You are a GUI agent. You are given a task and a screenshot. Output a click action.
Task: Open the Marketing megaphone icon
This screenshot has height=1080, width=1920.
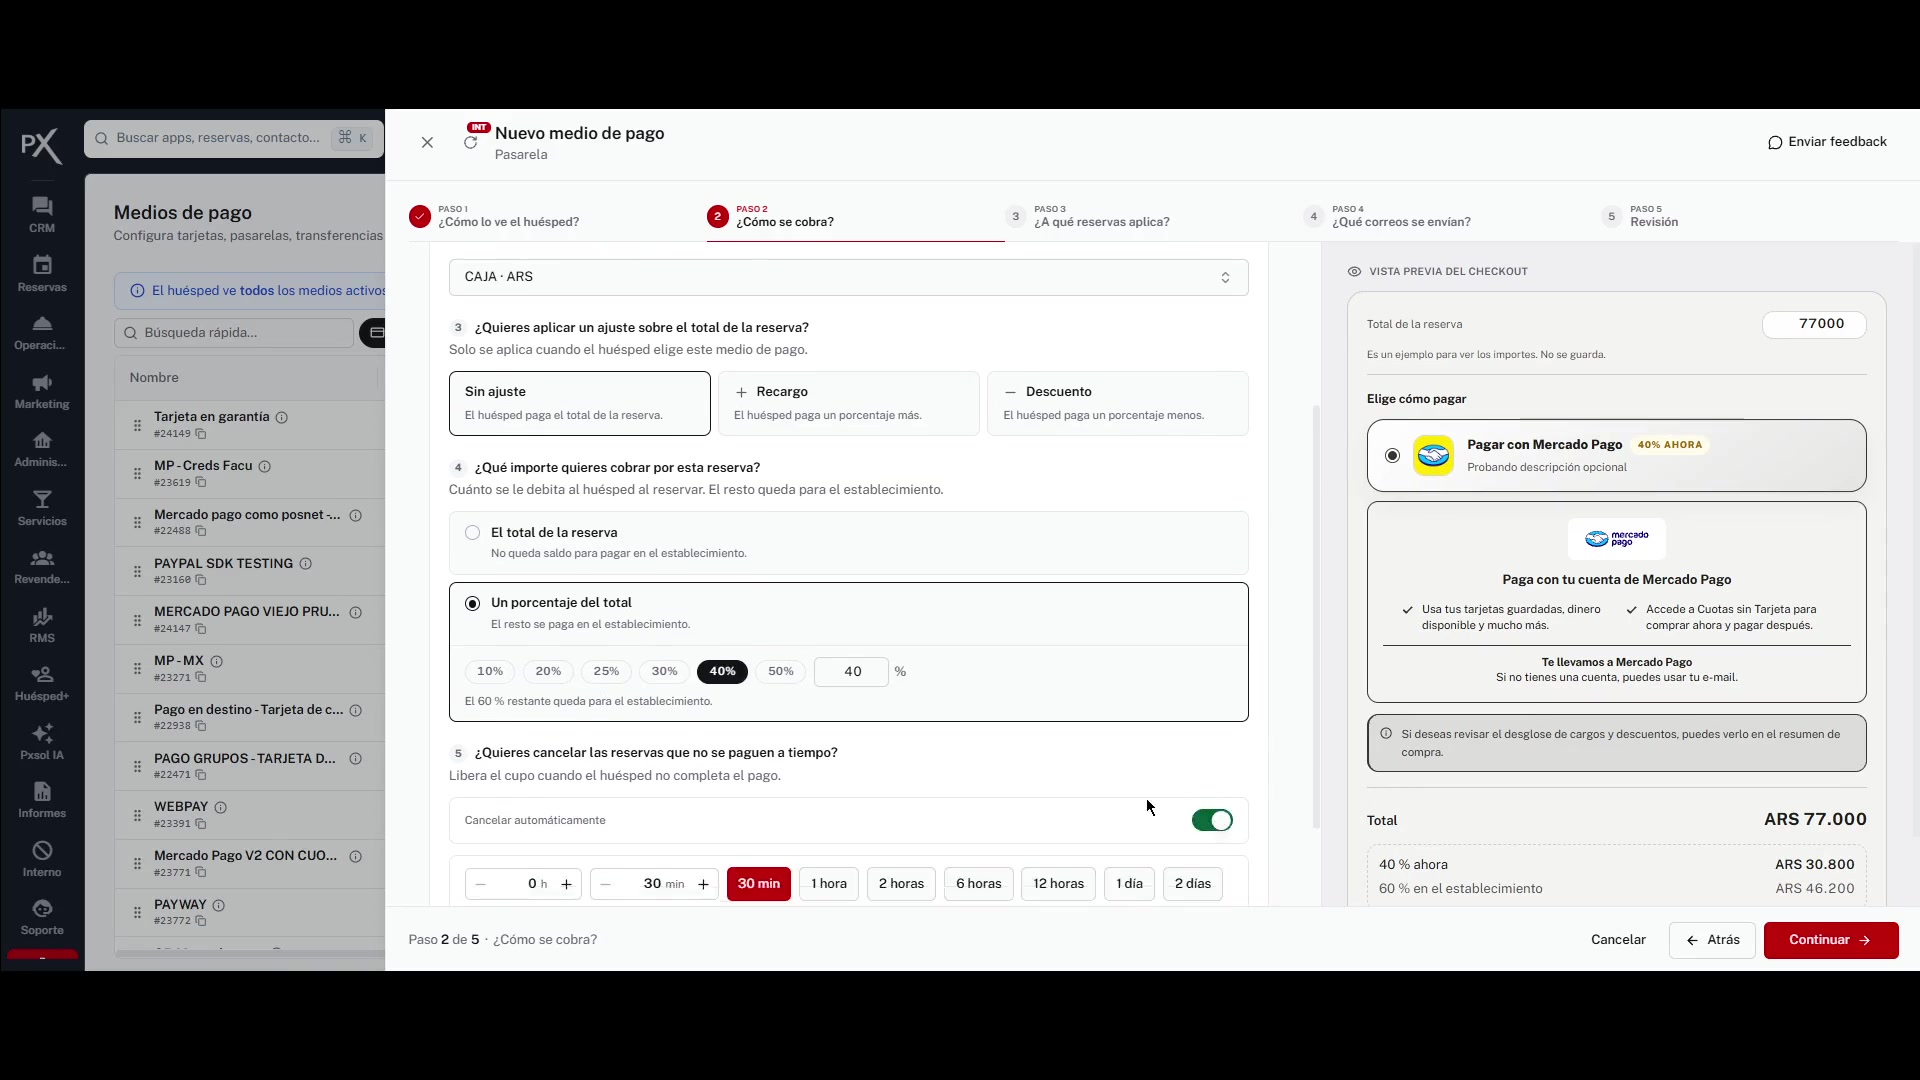pyautogui.click(x=42, y=383)
